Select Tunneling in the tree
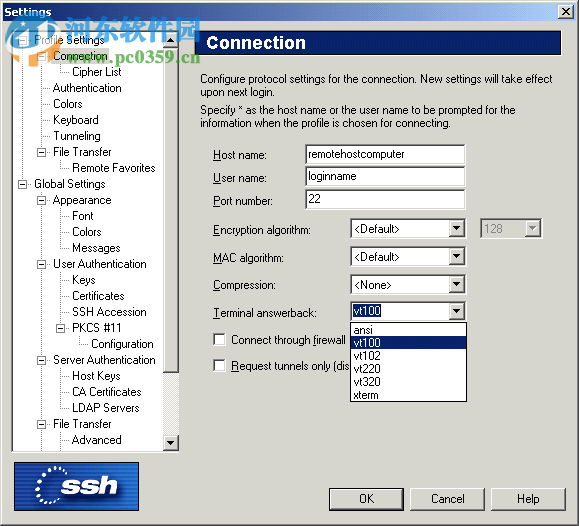 (x=77, y=136)
